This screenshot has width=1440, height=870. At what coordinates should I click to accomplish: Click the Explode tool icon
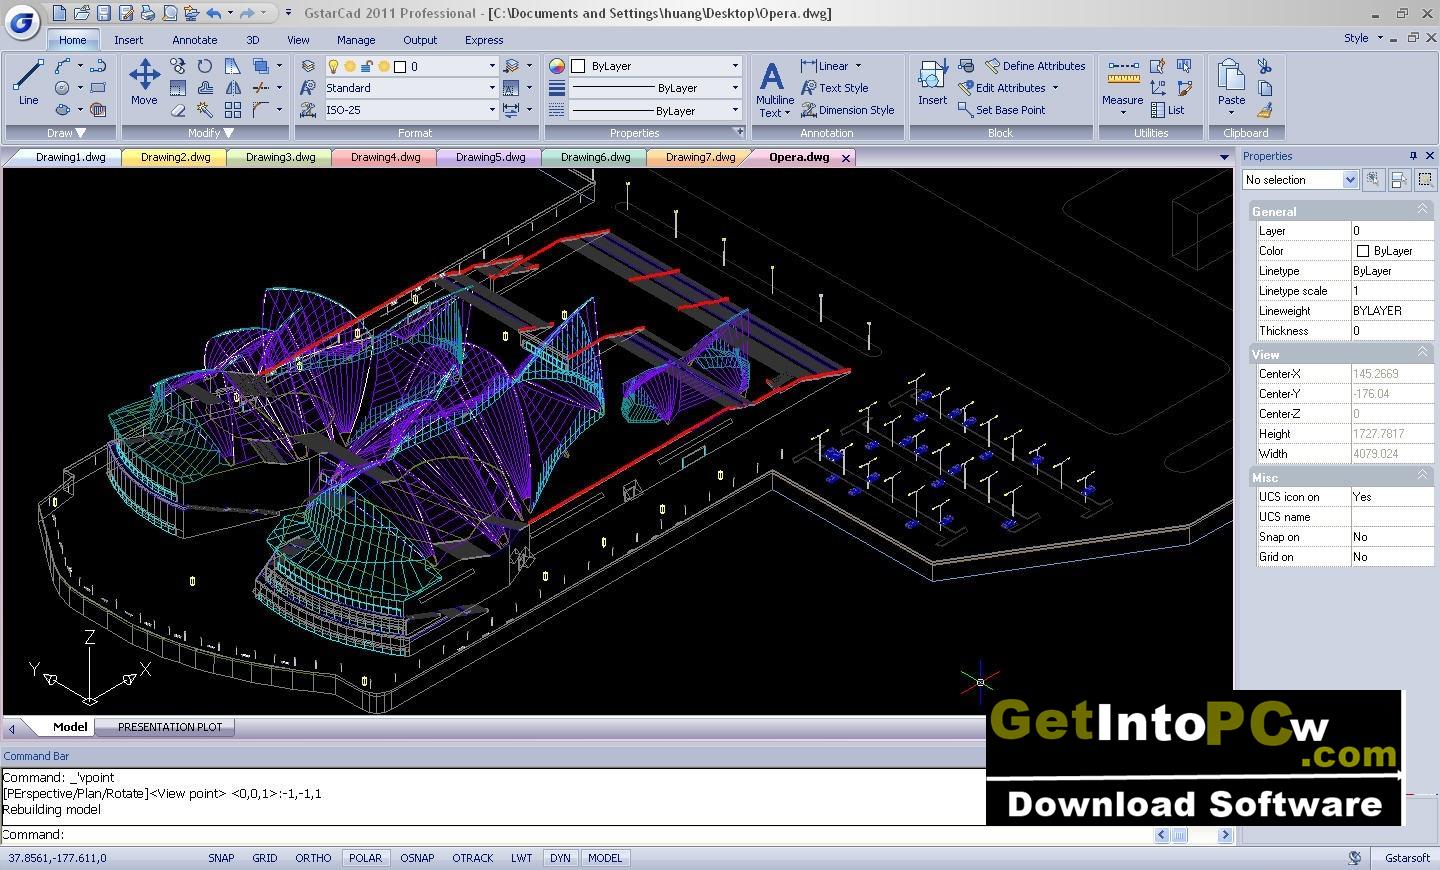[x=204, y=110]
